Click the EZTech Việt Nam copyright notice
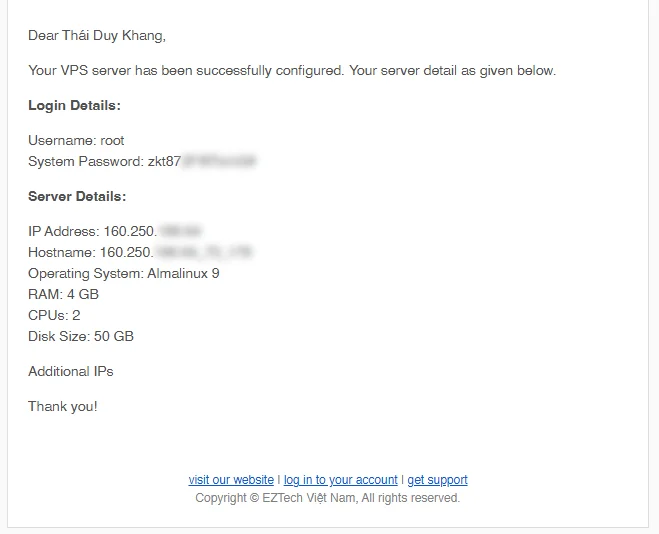Viewport: 659px width, 534px height. [328, 498]
